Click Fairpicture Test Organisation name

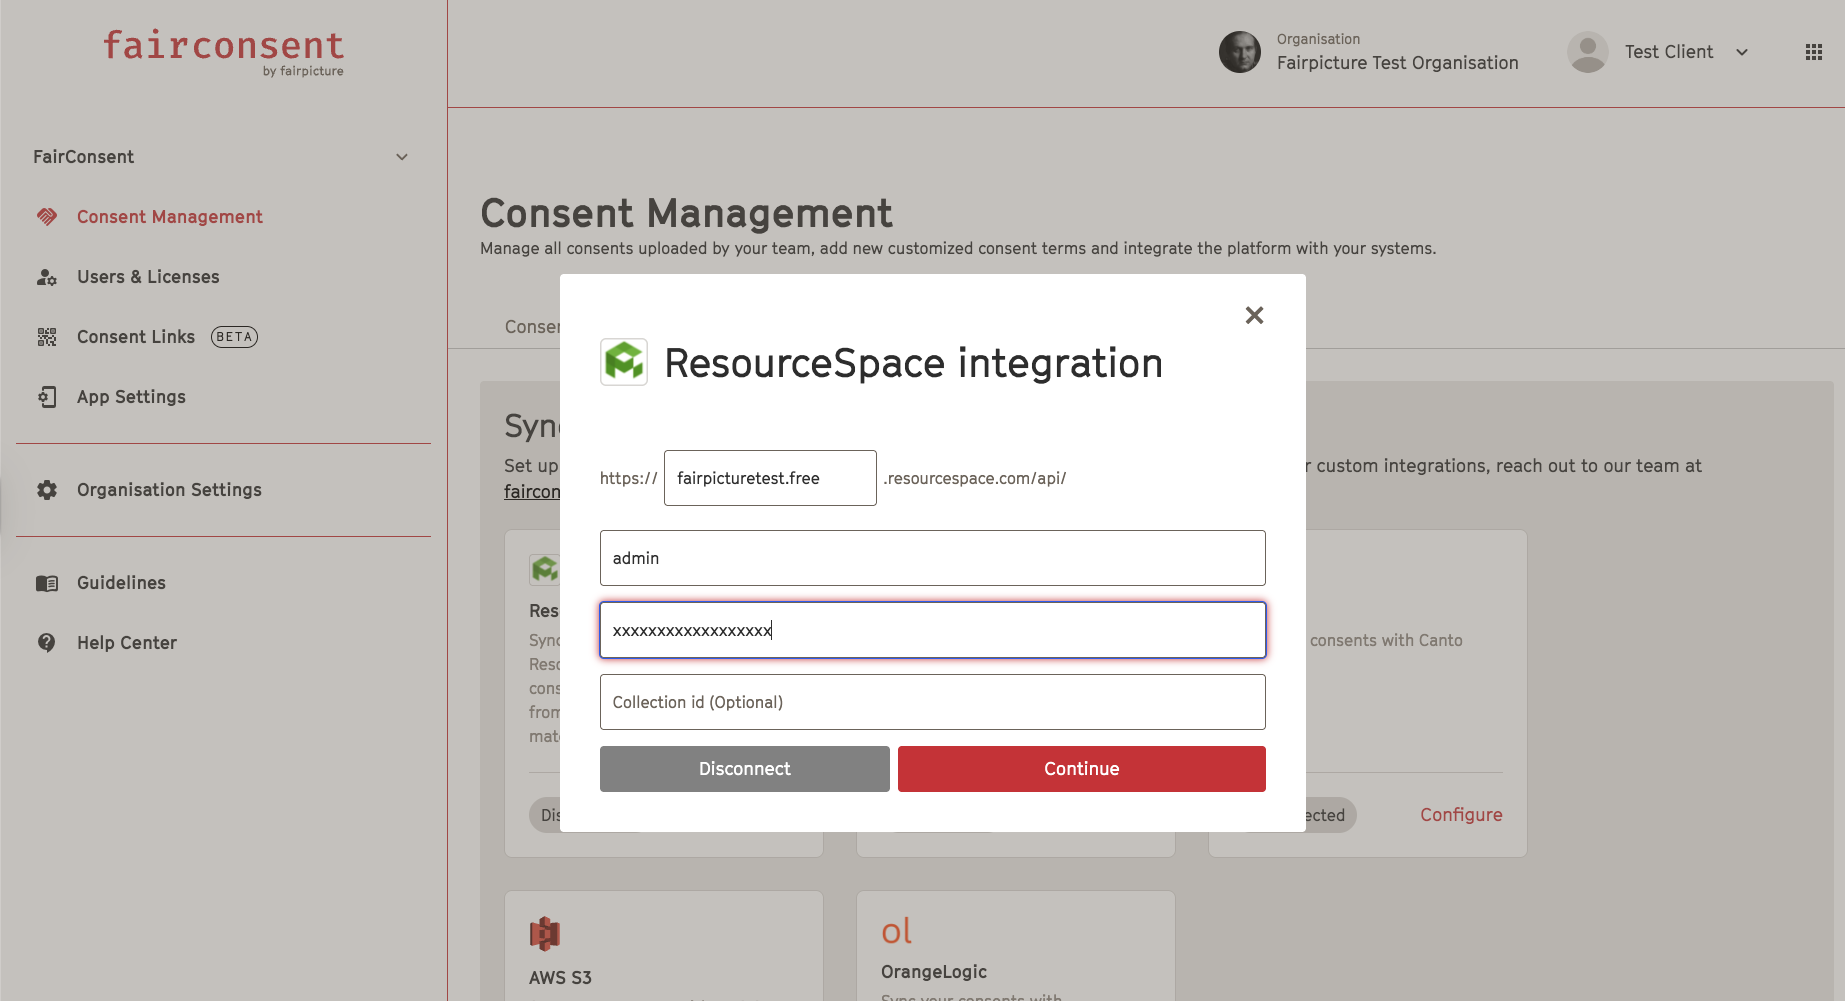coord(1398,63)
